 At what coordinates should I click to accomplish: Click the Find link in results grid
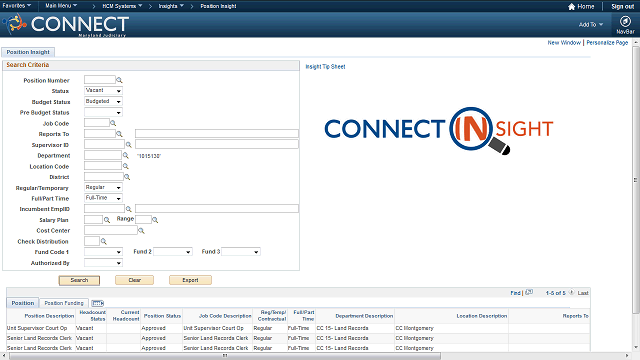[515, 293]
